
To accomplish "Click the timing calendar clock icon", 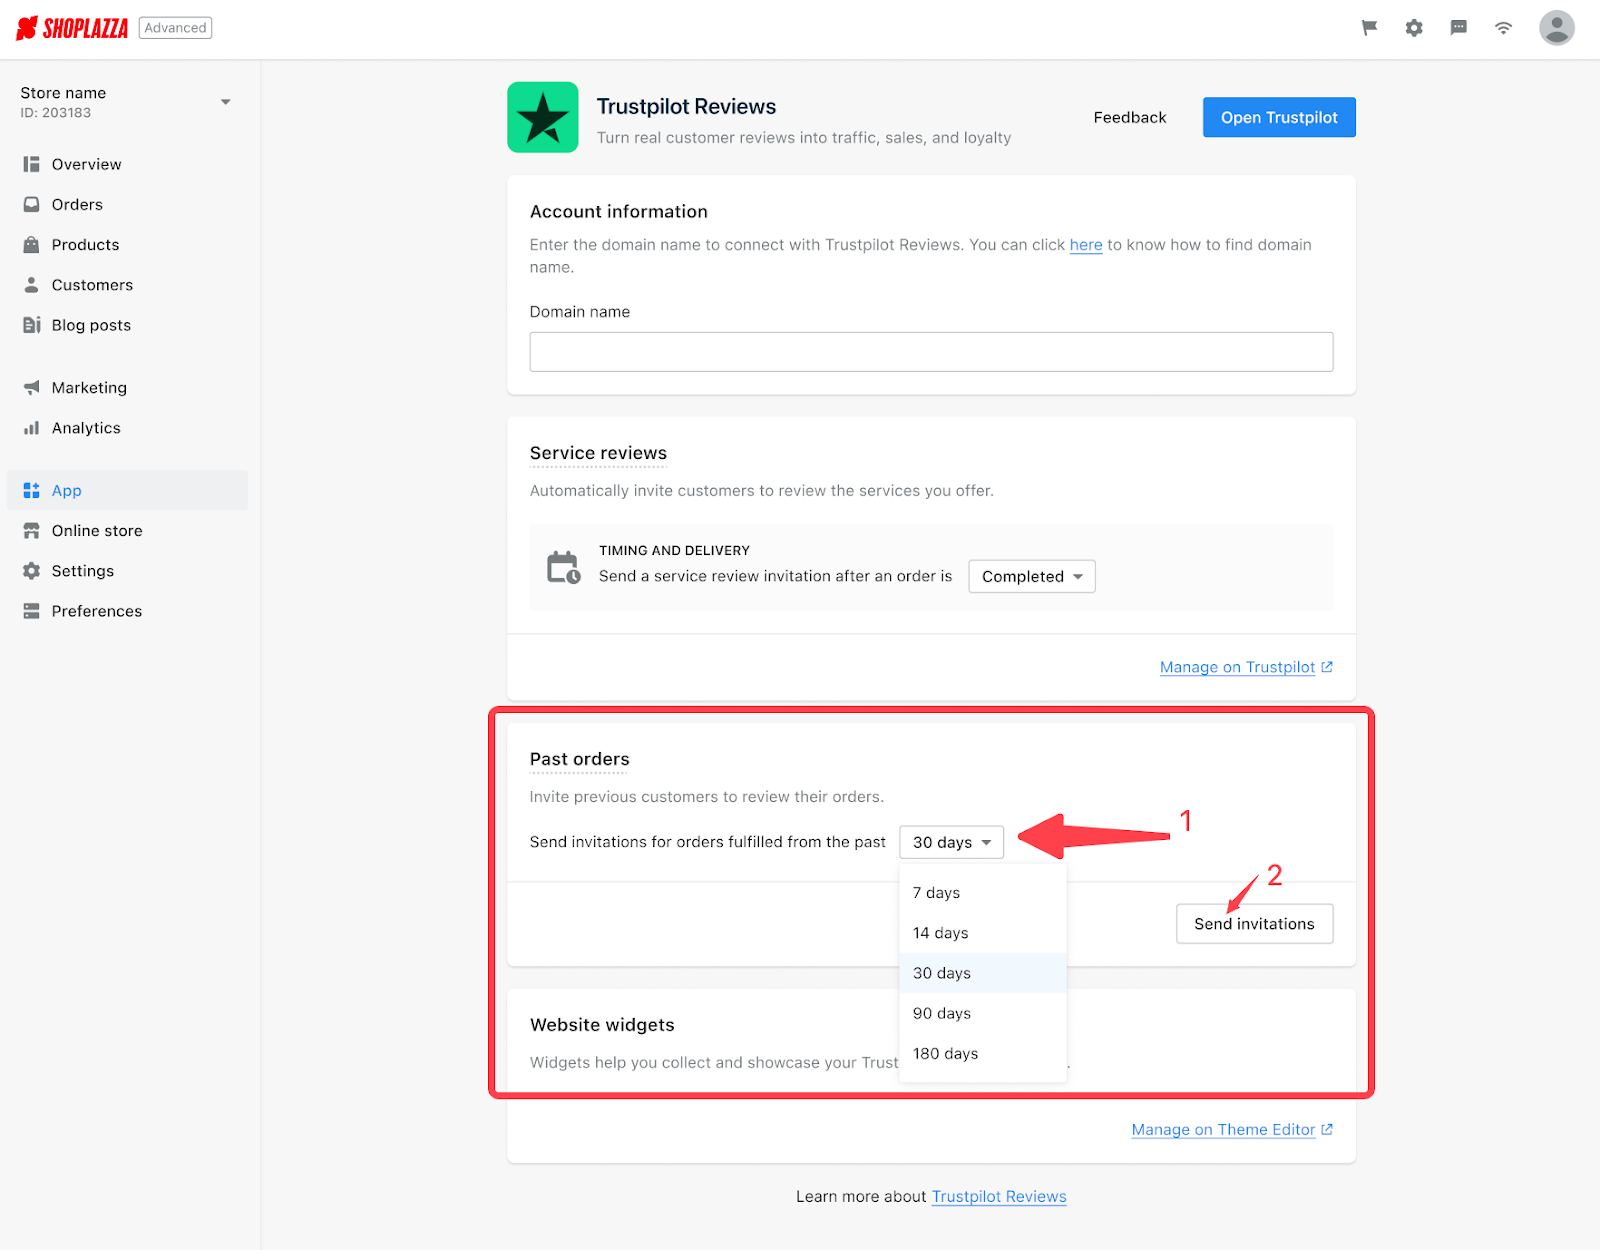I will tap(564, 567).
